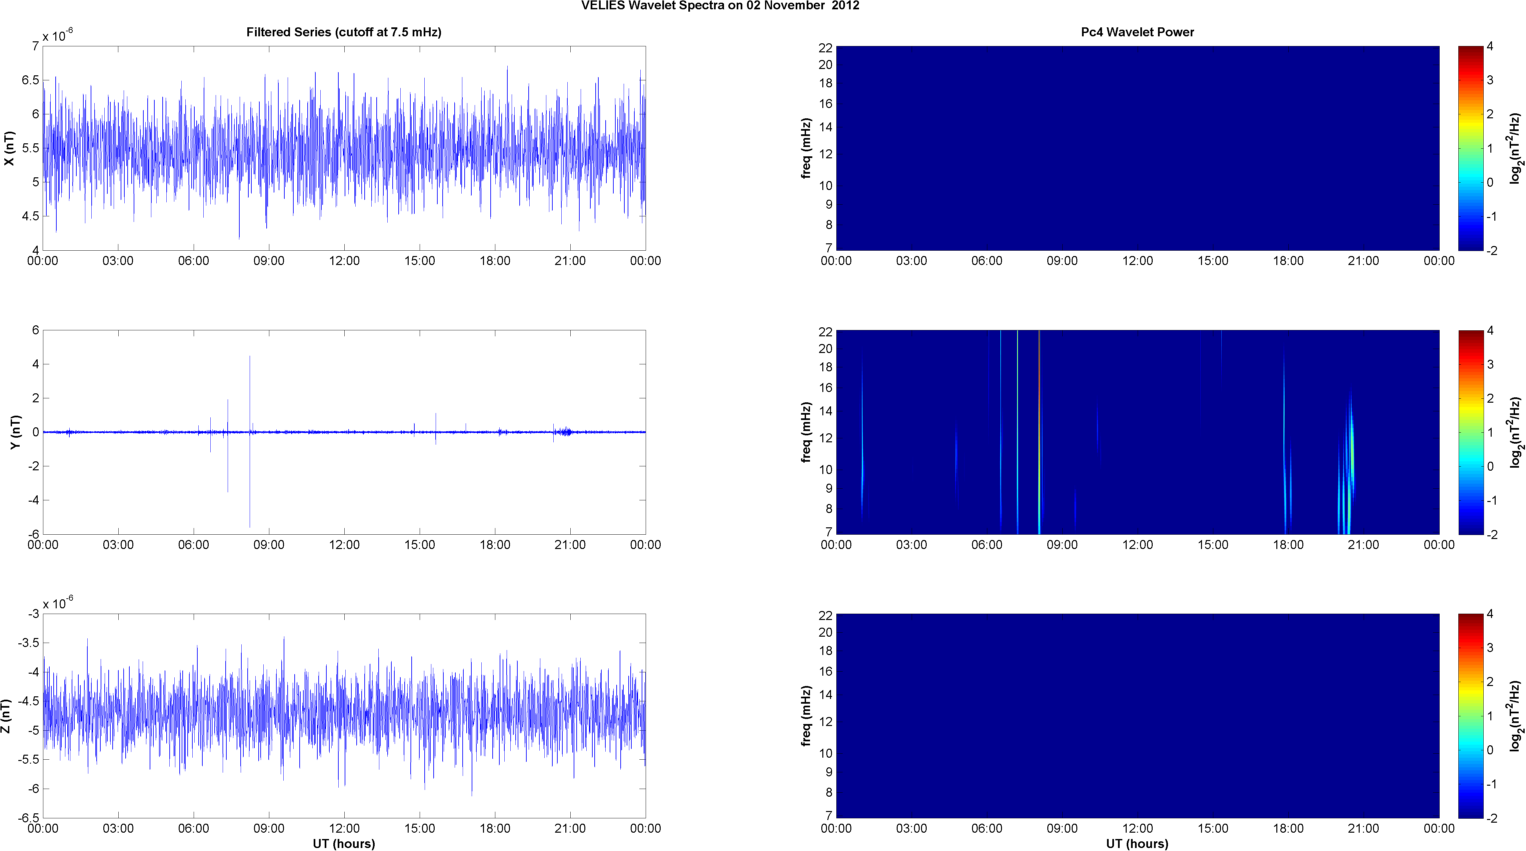Screen dimensions: 1526x851
Task: Click the red region of the top colorbar
Action: [1470, 58]
